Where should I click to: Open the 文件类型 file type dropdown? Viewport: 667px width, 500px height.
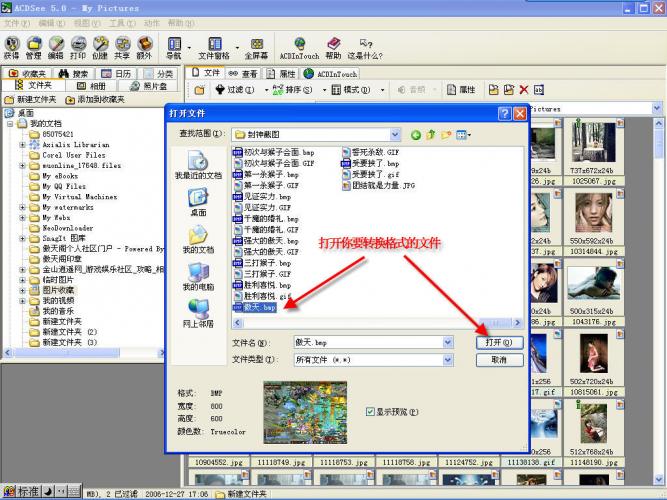446,359
